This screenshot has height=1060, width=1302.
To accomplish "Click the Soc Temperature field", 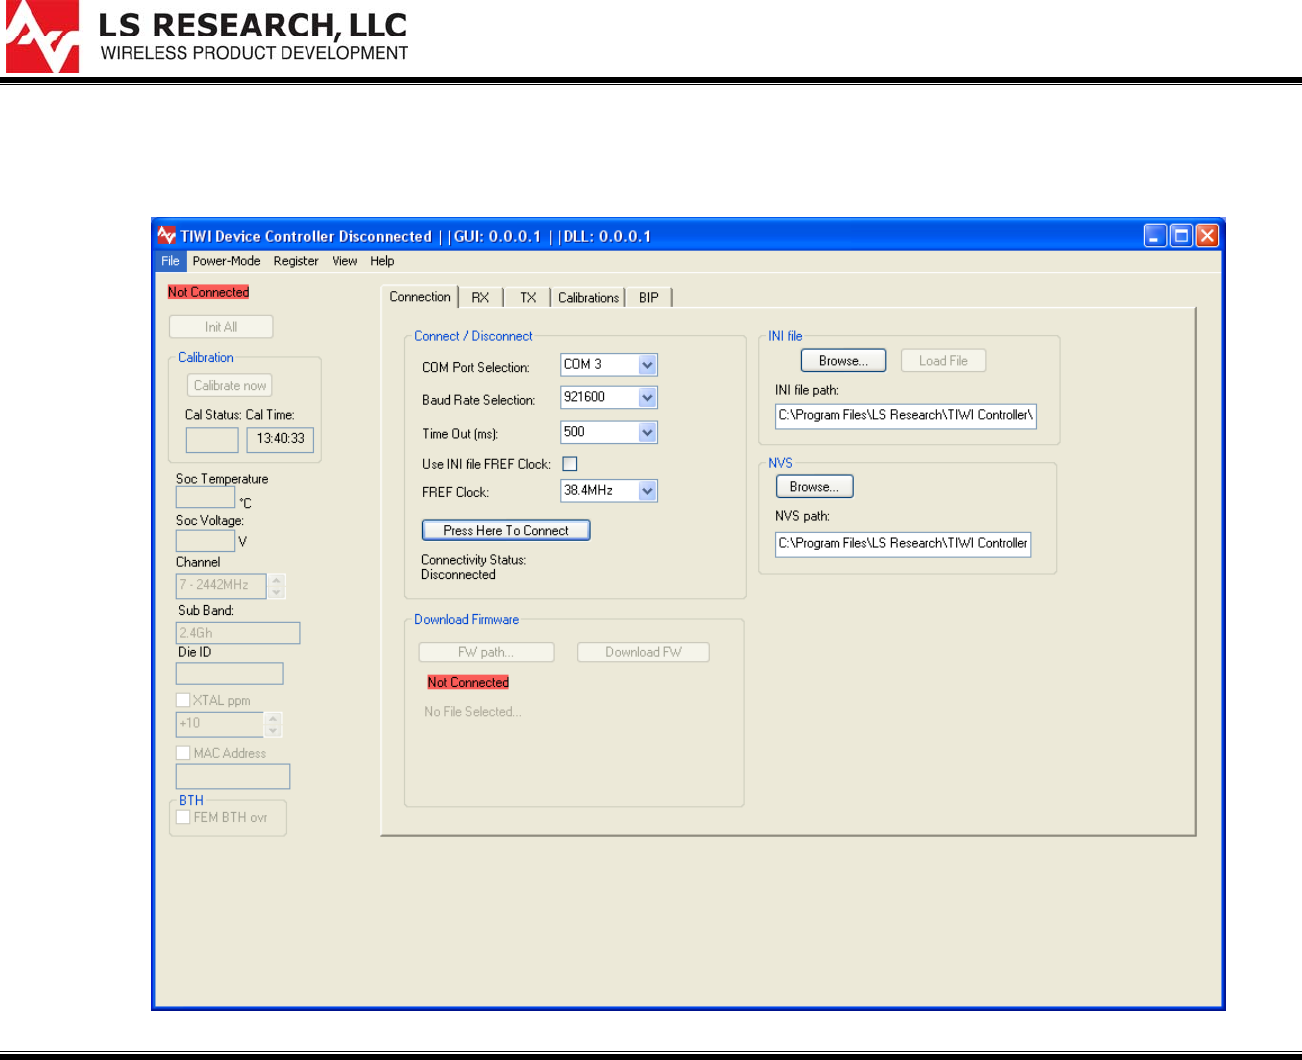I will coord(205,497).
